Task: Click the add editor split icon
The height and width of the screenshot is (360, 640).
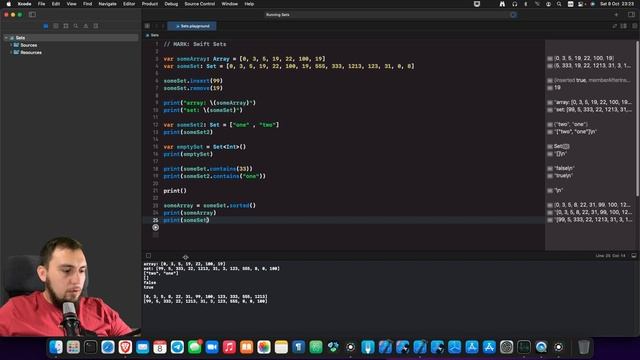Action: click(x=634, y=26)
